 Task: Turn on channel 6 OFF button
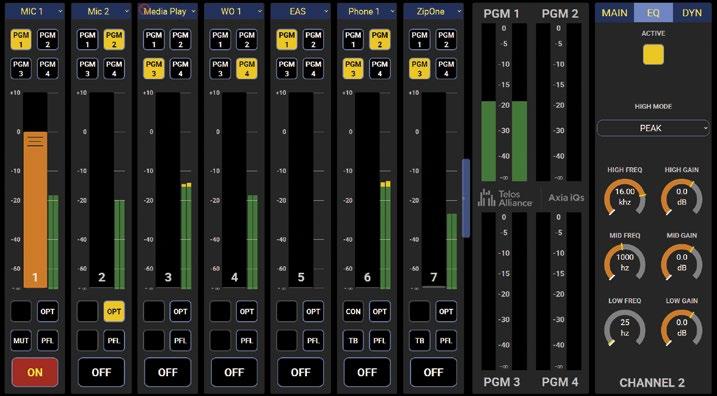point(367,372)
